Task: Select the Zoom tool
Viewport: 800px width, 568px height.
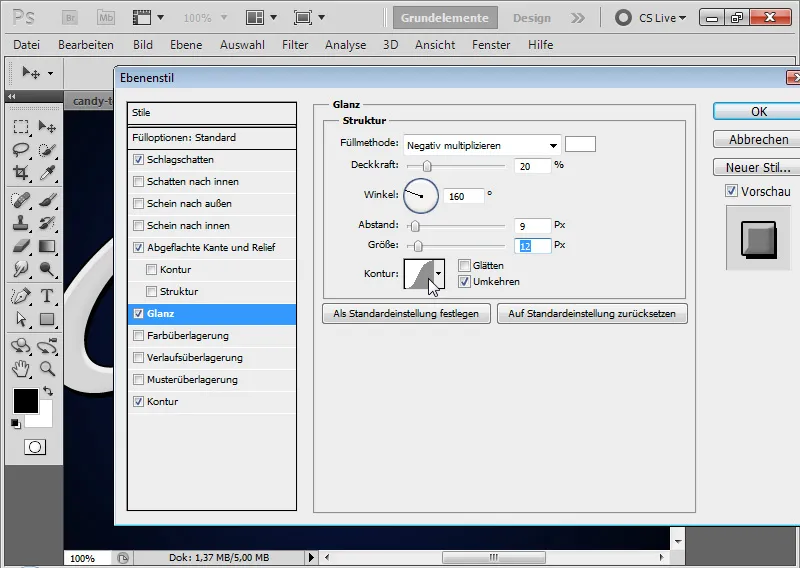Action: click(47, 368)
